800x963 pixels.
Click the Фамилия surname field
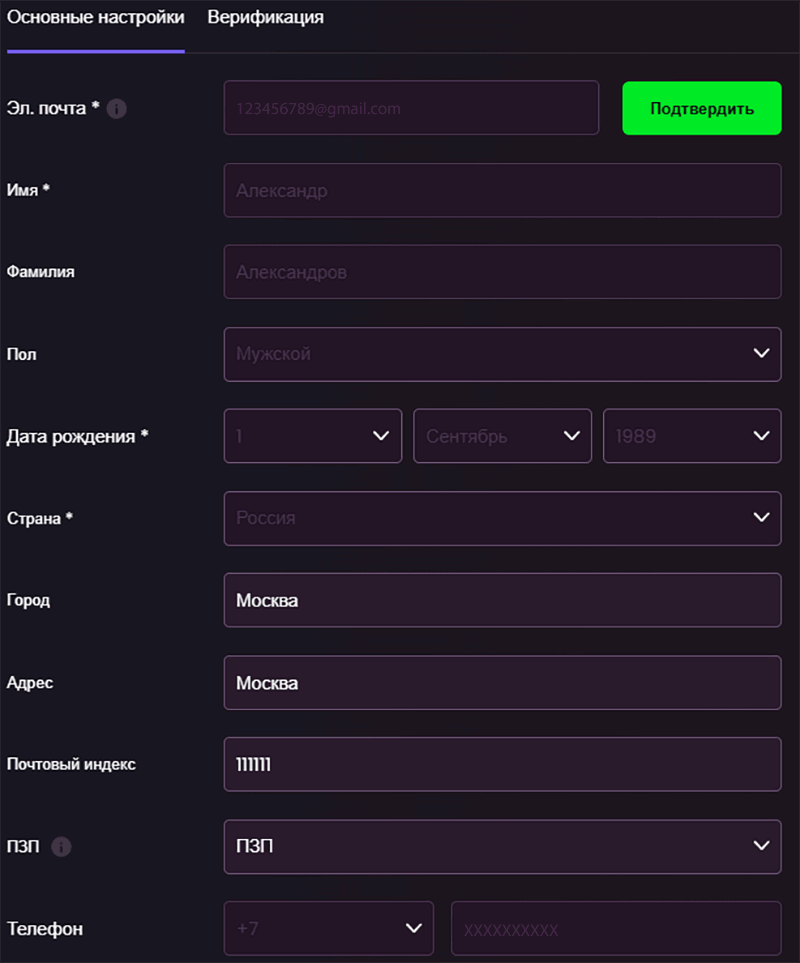[x=502, y=272]
